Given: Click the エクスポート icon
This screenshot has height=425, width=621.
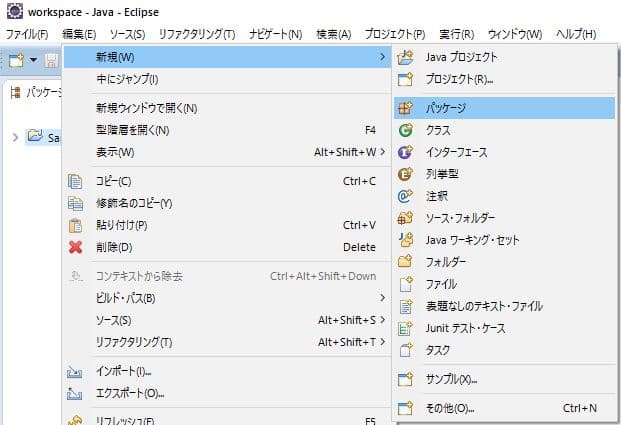Looking at the screenshot, I should point(75,393).
